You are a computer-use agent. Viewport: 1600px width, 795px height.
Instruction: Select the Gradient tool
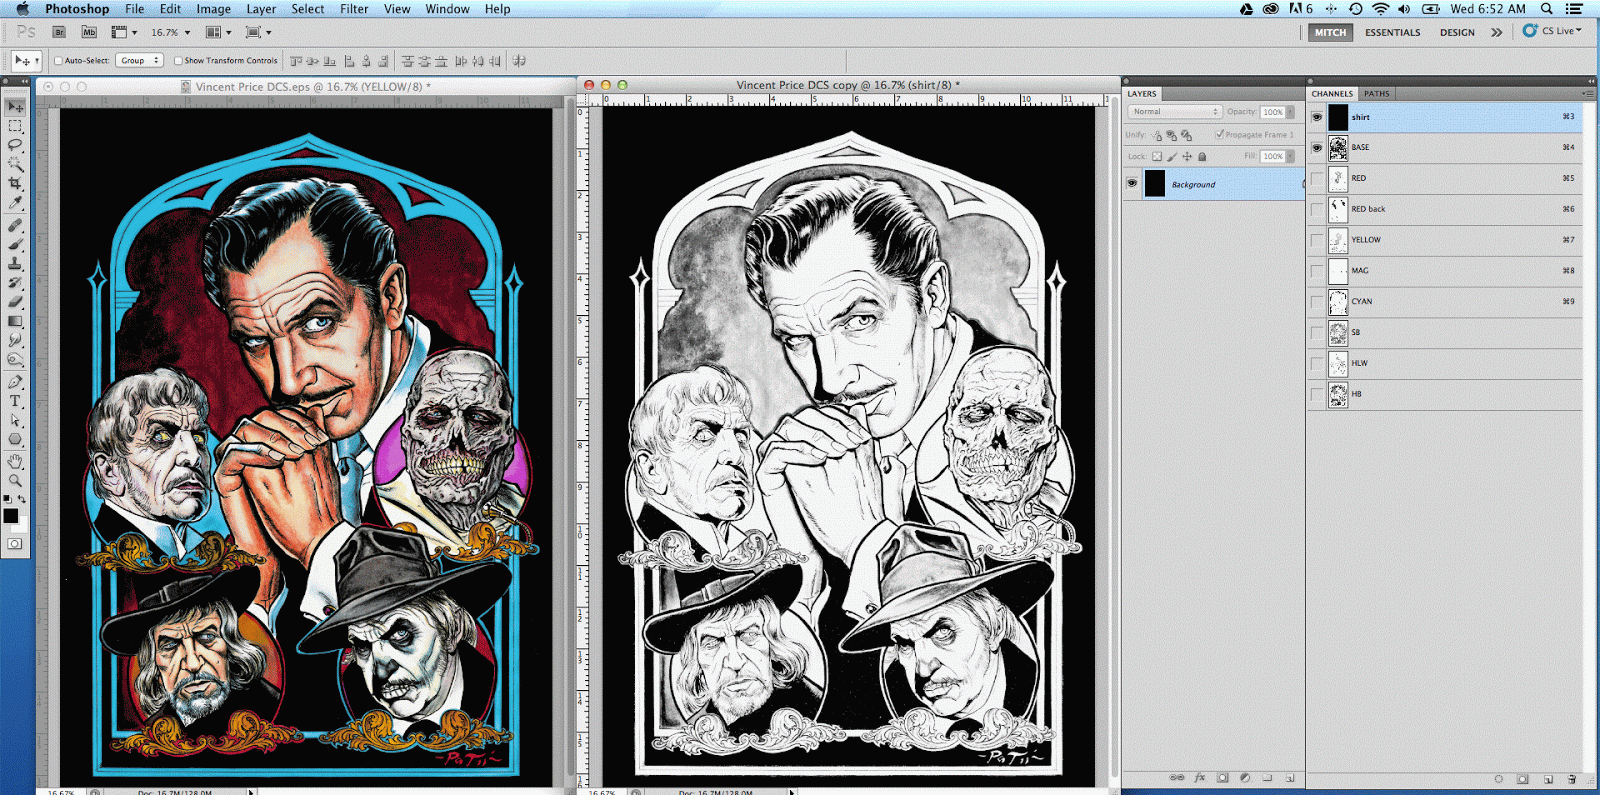coord(15,321)
